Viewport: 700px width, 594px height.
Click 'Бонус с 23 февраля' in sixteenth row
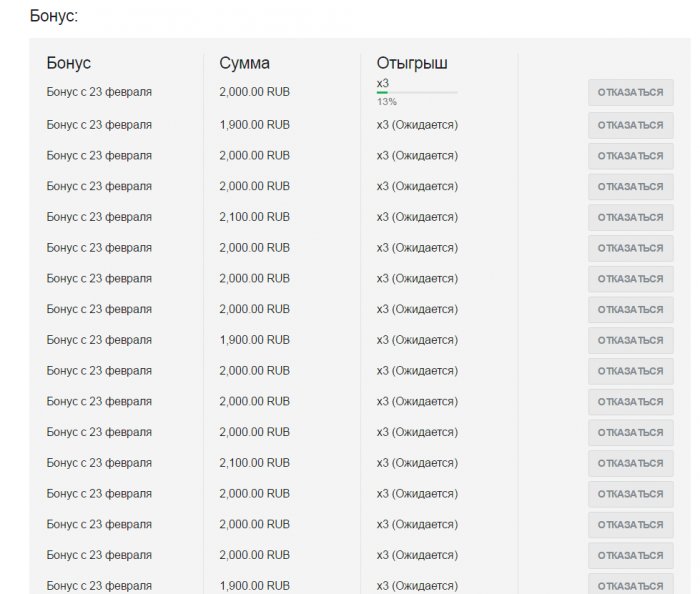tap(99, 555)
